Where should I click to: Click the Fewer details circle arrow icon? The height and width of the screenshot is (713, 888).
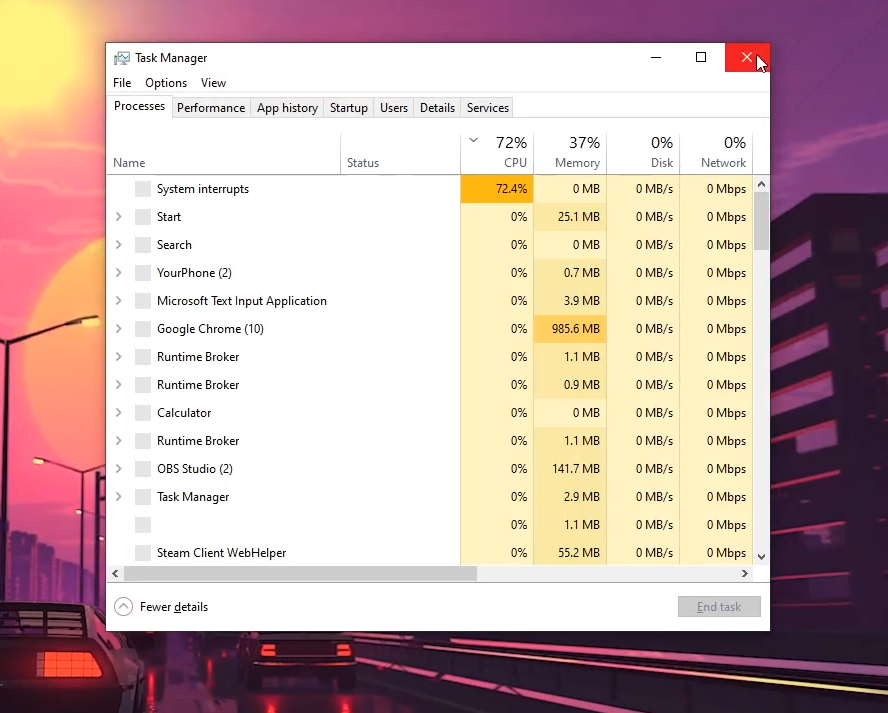(x=123, y=607)
